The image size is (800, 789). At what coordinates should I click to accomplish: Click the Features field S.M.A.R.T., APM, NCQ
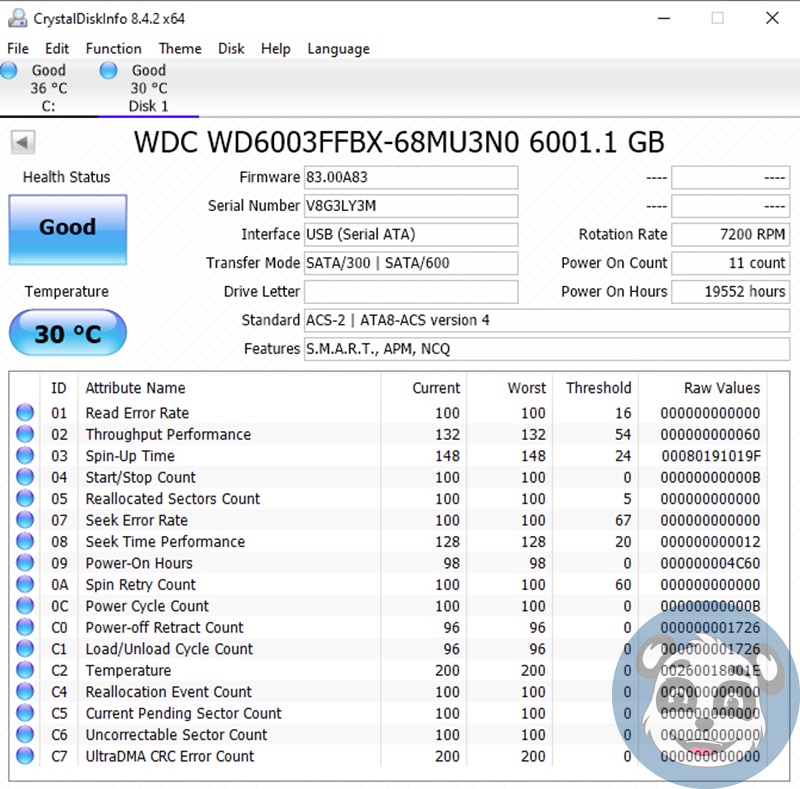(x=546, y=349)
